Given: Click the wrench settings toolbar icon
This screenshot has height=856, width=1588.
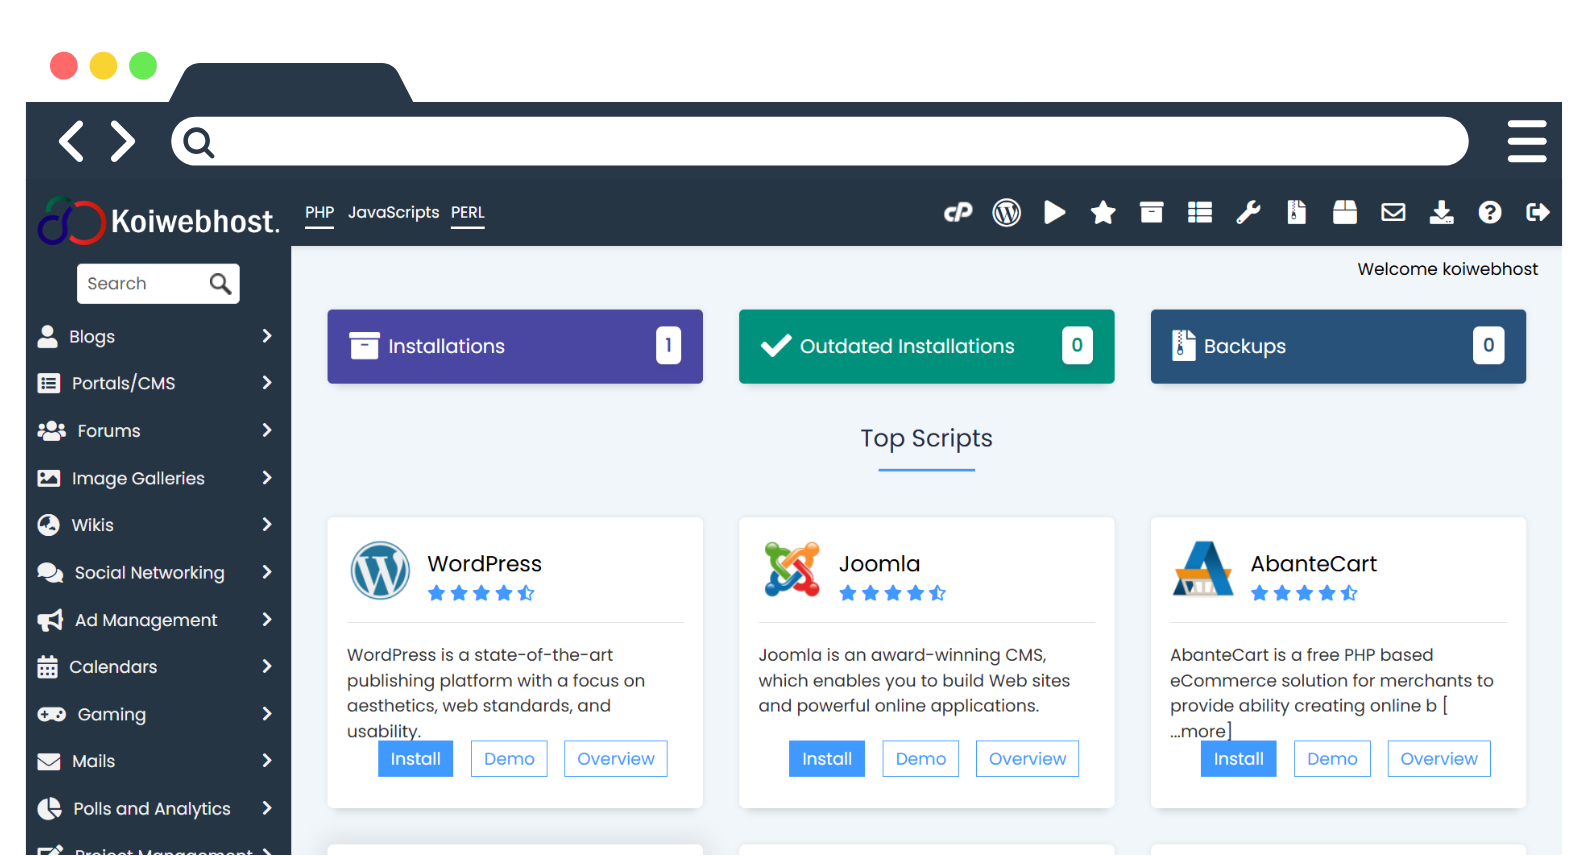Looking at the screenshot, I should point(1248,212).
